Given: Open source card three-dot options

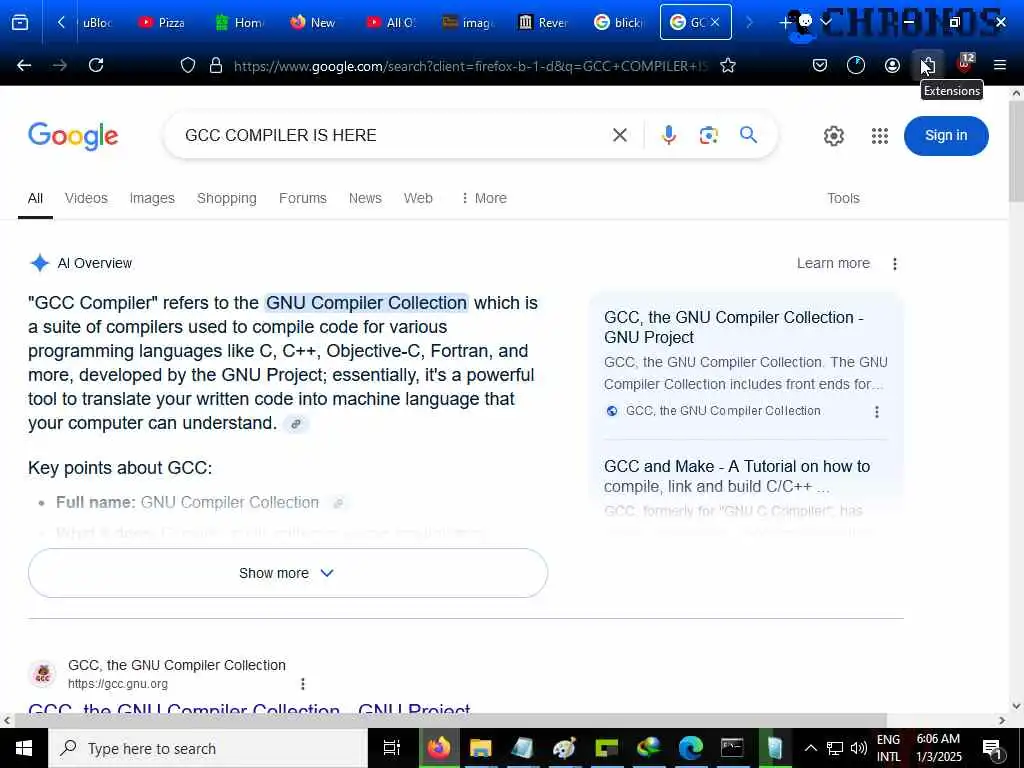Looking at the screenshot, I should (876, 412).
